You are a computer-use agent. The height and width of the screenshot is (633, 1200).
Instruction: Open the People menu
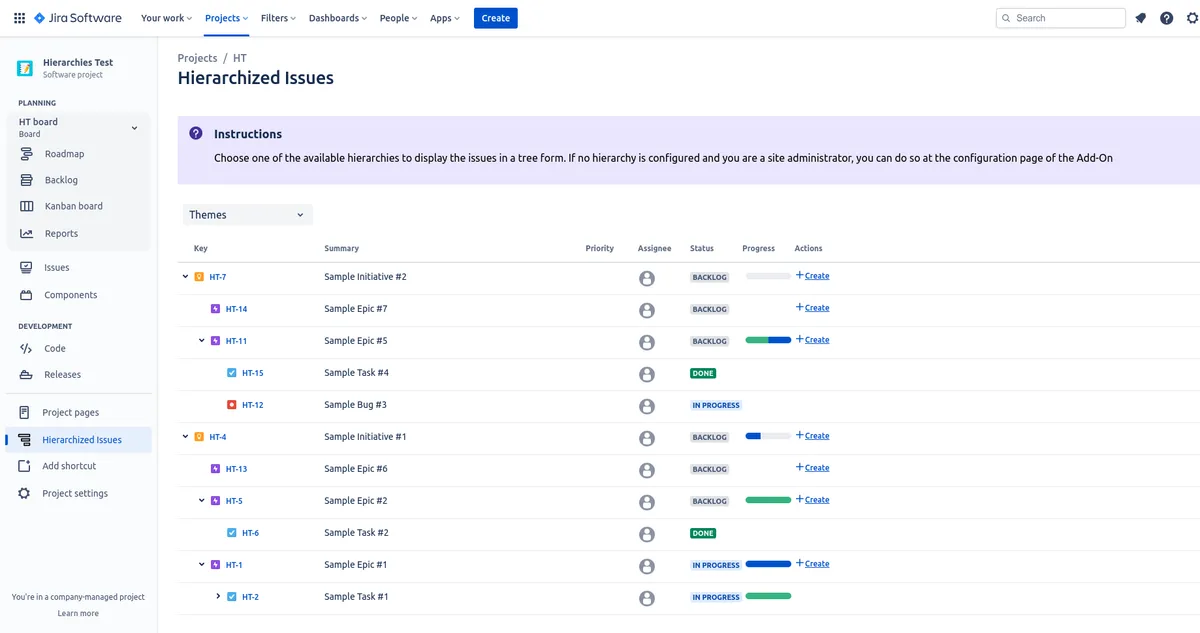398,18
